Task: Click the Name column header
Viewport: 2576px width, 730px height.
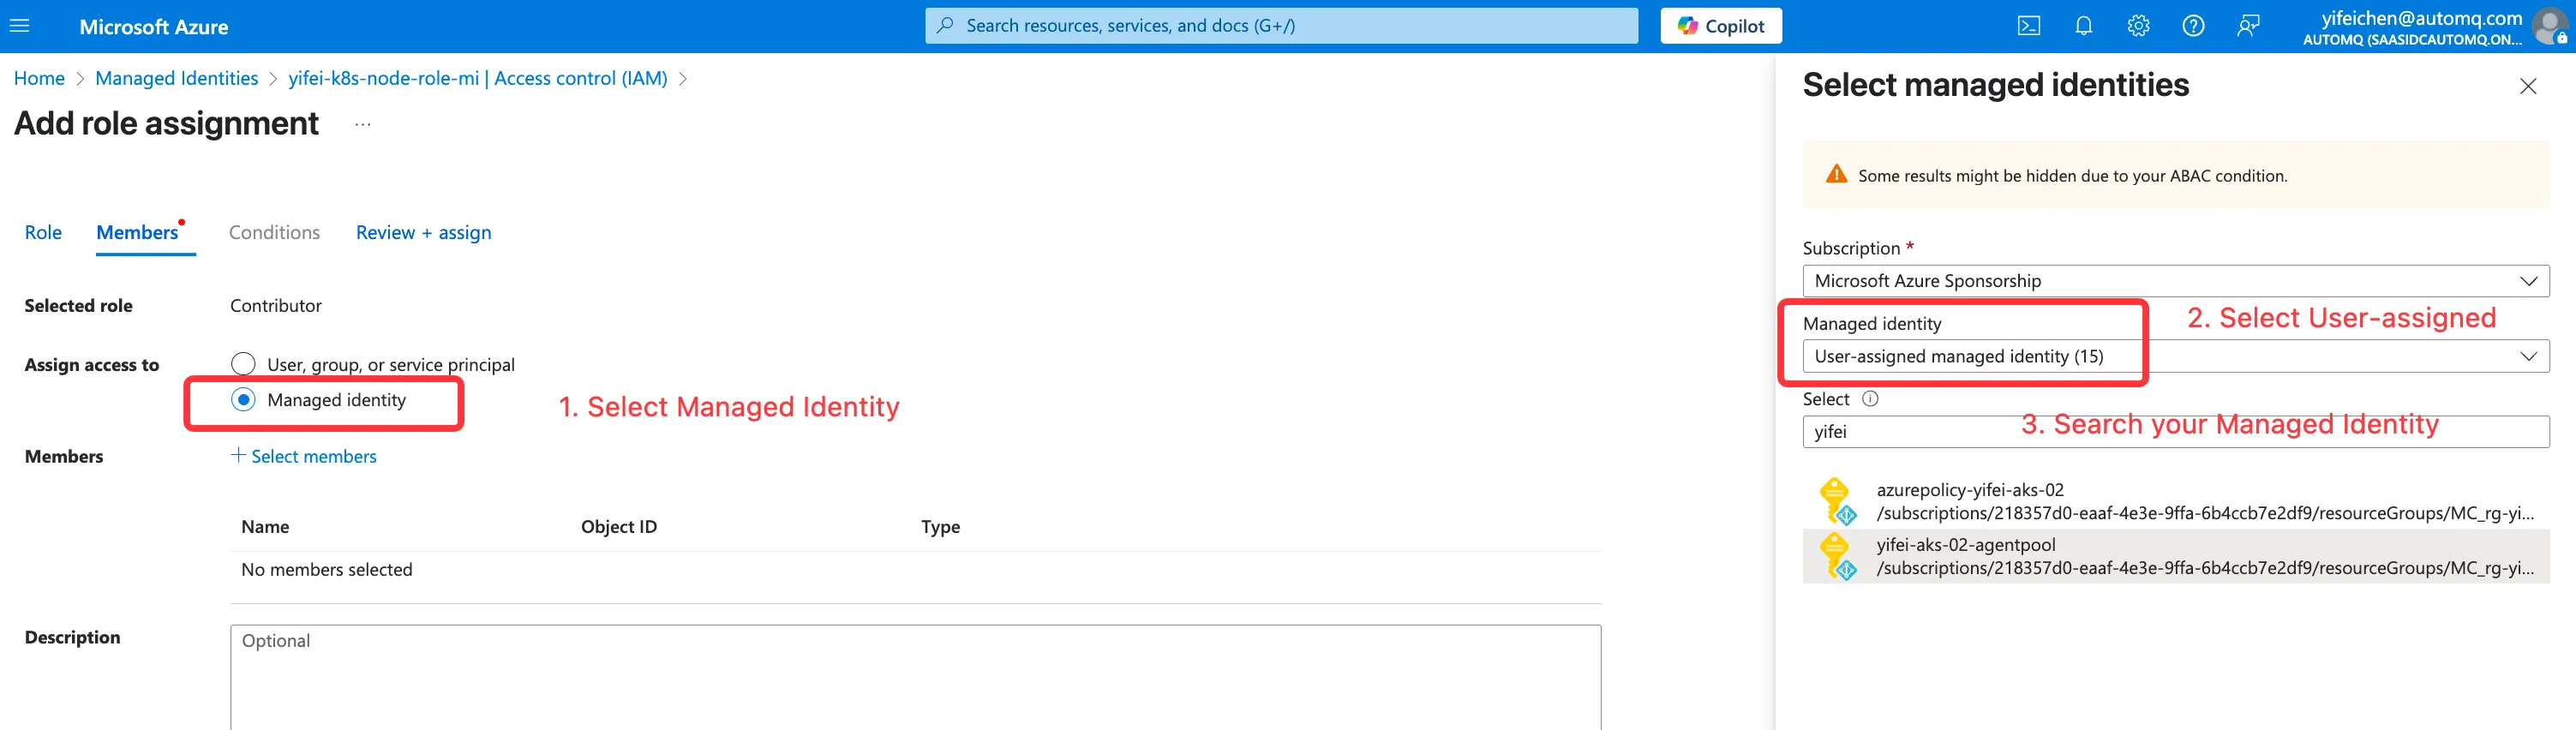Action: (265, 526)
